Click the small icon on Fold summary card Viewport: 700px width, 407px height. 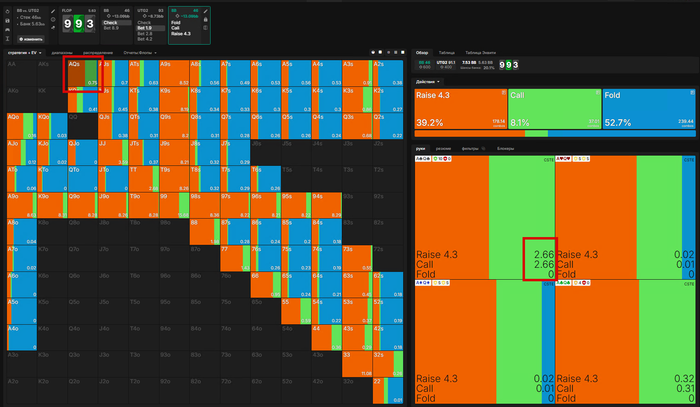(692, 93)
